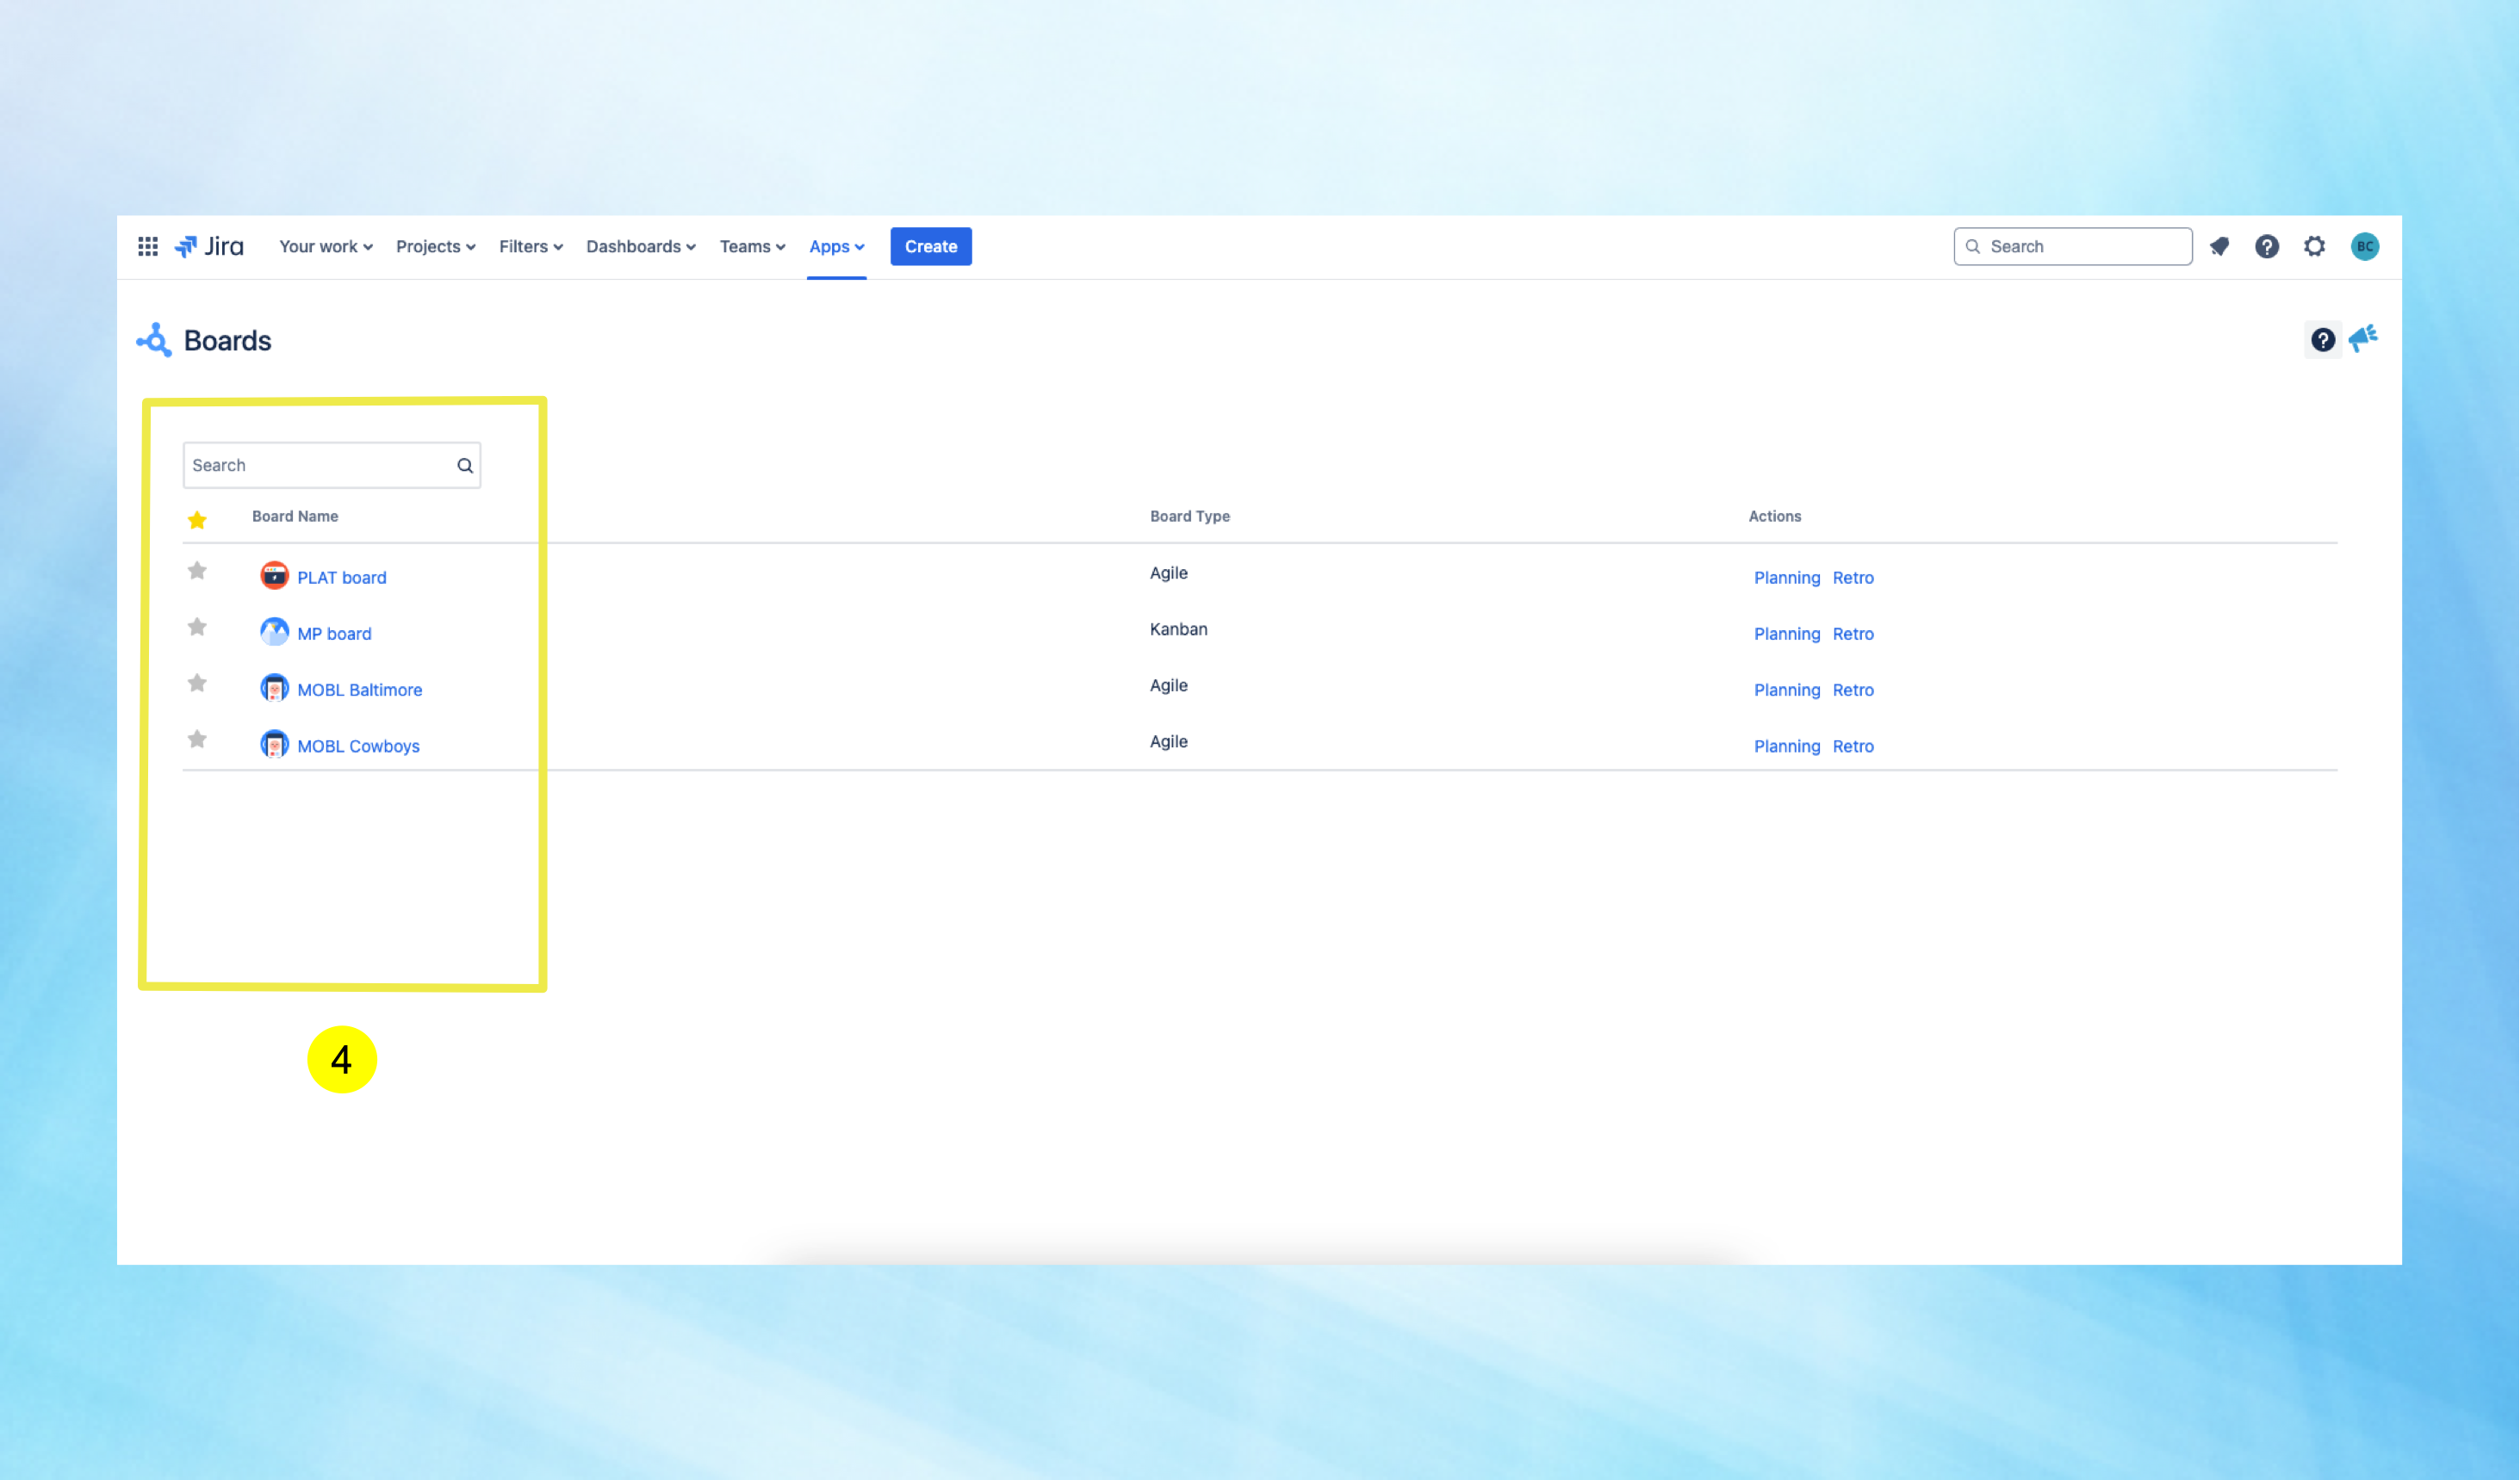This screenshot has height=1480, width=2520.
Task: Open Planning for MOBL Baltimore
Action: pyautogui.click(x=1786, y=690)
